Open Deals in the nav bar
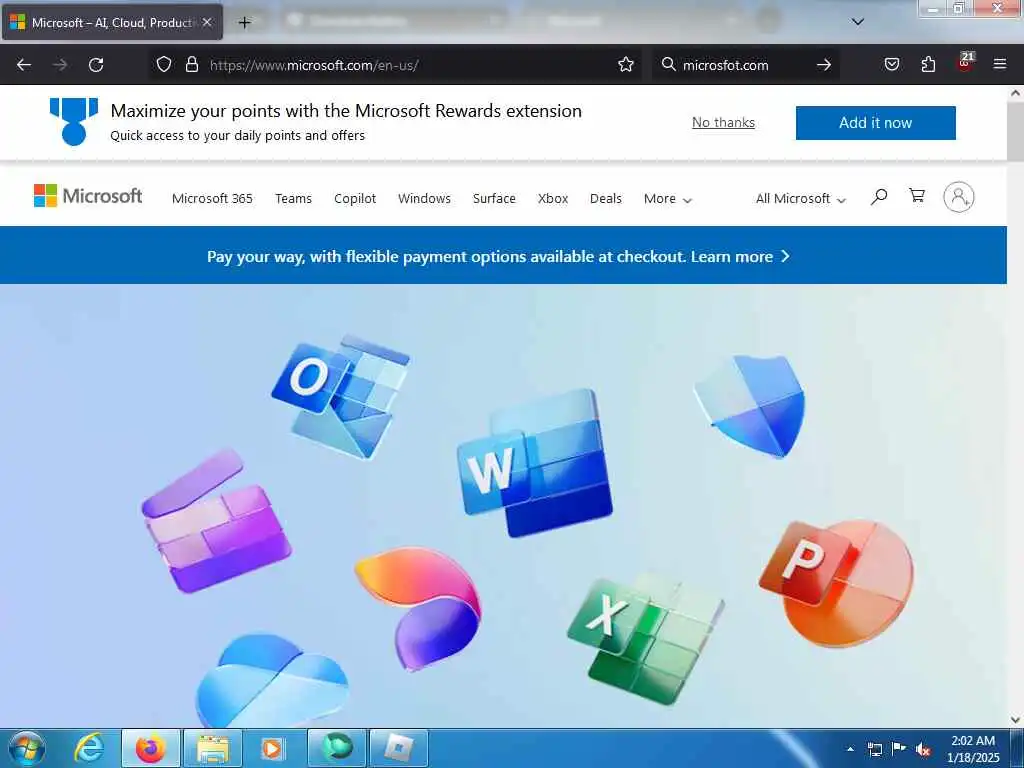Image resolution: width=1024 pixels, height=768 pixels. (605, 199)
